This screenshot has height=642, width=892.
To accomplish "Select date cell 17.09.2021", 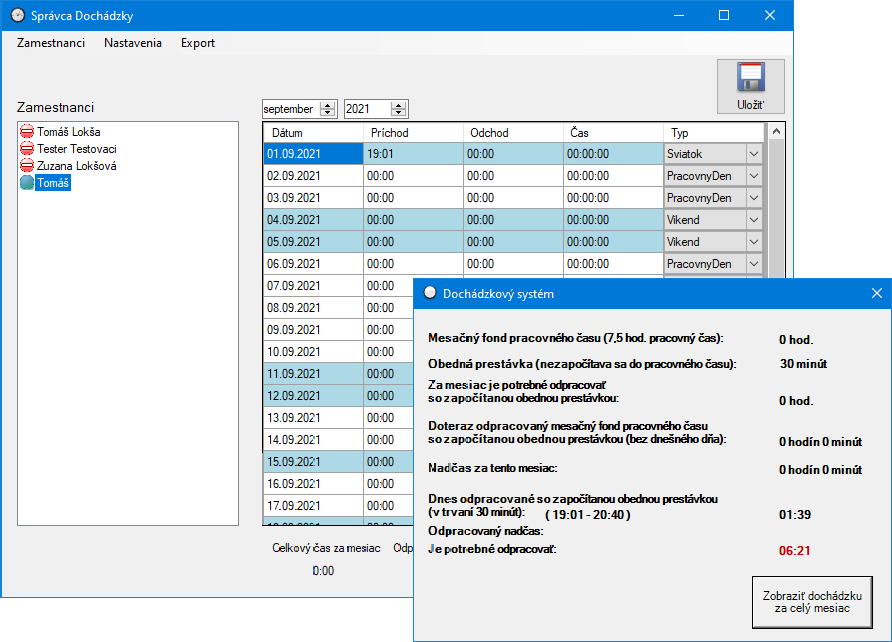I will coord(313,506).
